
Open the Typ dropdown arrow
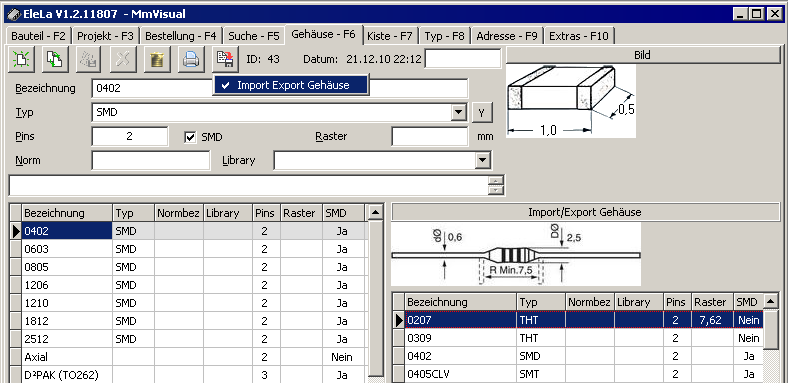[x=459, y=112]
